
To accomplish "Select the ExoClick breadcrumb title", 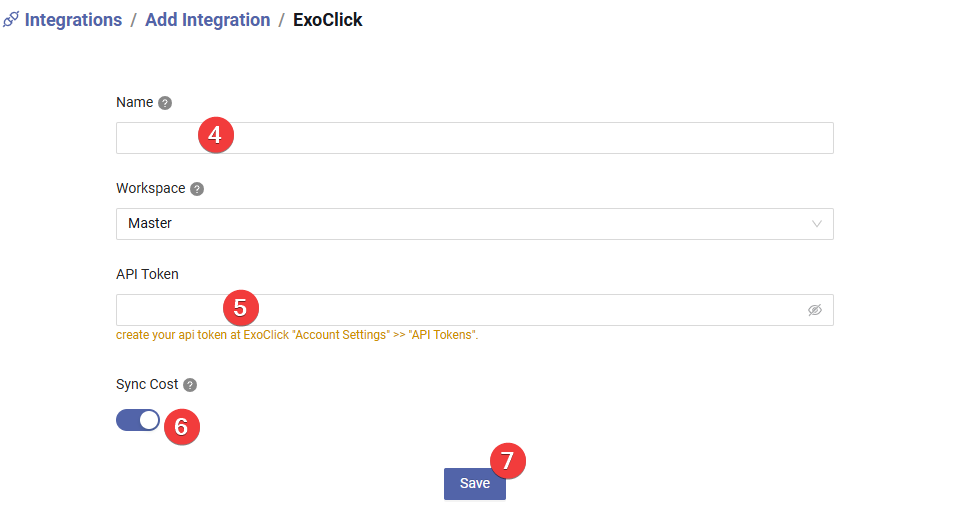I will [327, 20].
